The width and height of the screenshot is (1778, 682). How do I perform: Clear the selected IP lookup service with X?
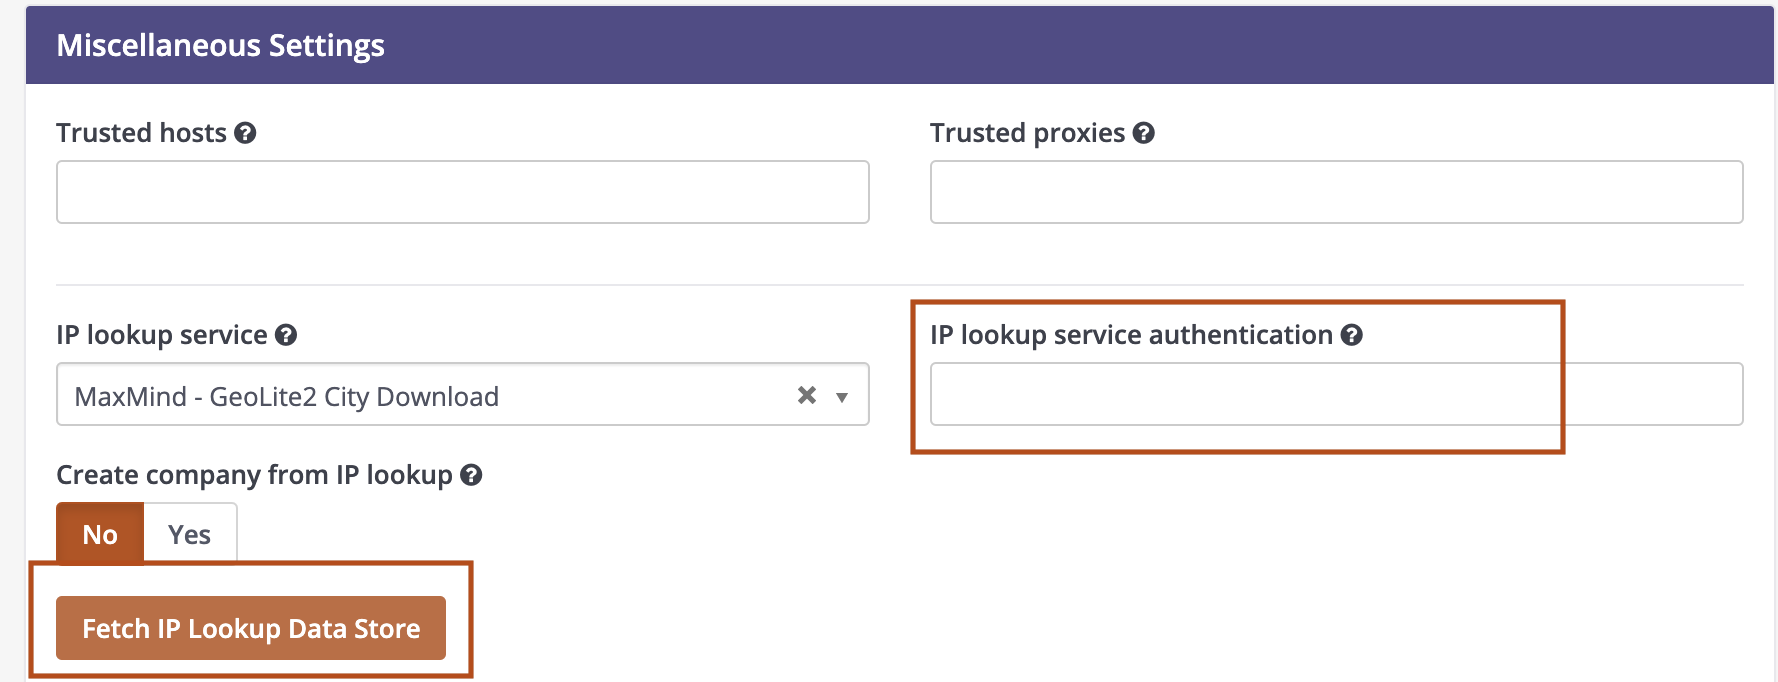pyautogui.click(x=806, y=395)
